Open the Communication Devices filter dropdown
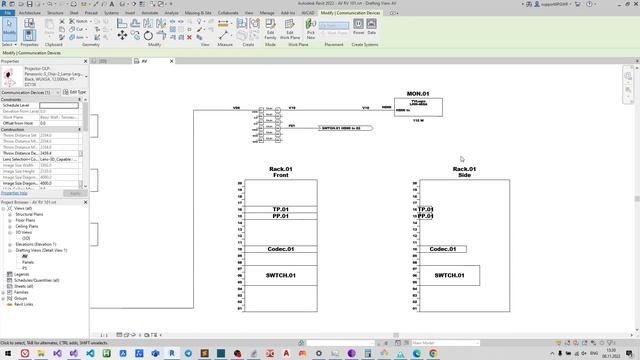Image resolution: width=640 pixels, height=360 pixels. [30, 93]
